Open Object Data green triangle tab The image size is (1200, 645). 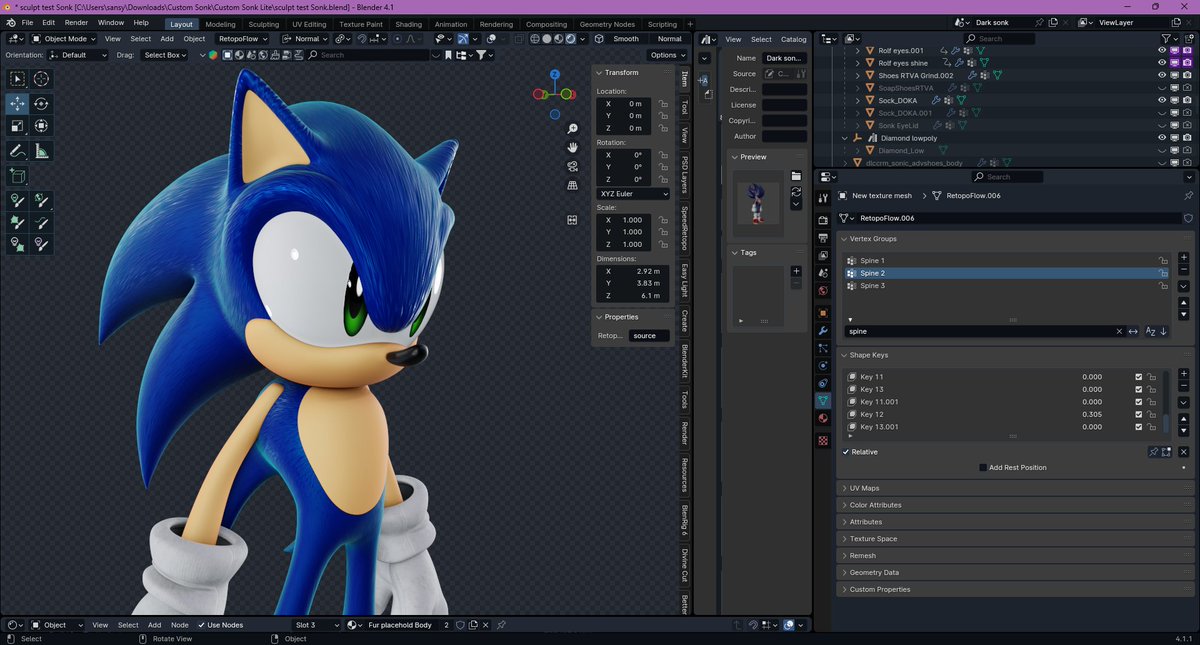tap(823, 400)
